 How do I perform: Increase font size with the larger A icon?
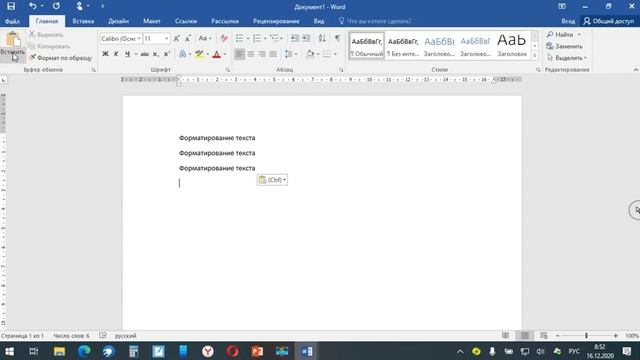176,38
